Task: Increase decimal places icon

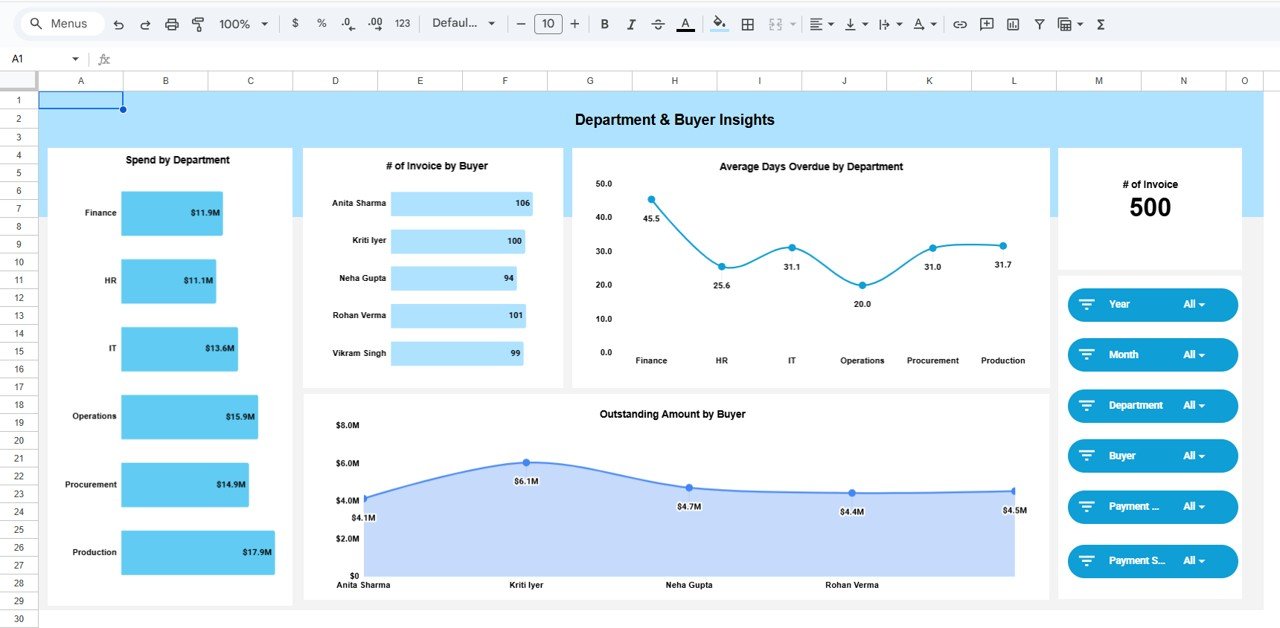Action: pos(375,23)
